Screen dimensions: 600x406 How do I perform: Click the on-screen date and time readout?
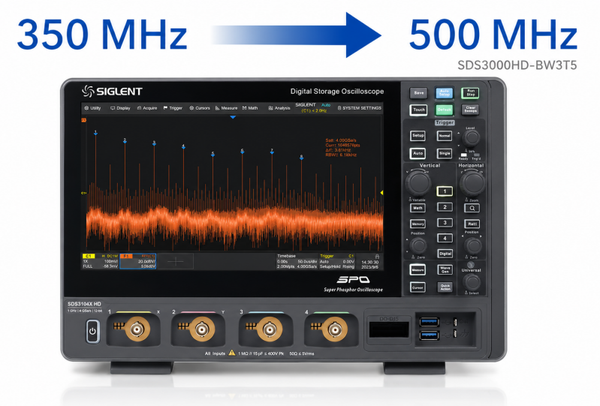pos(370,264)
